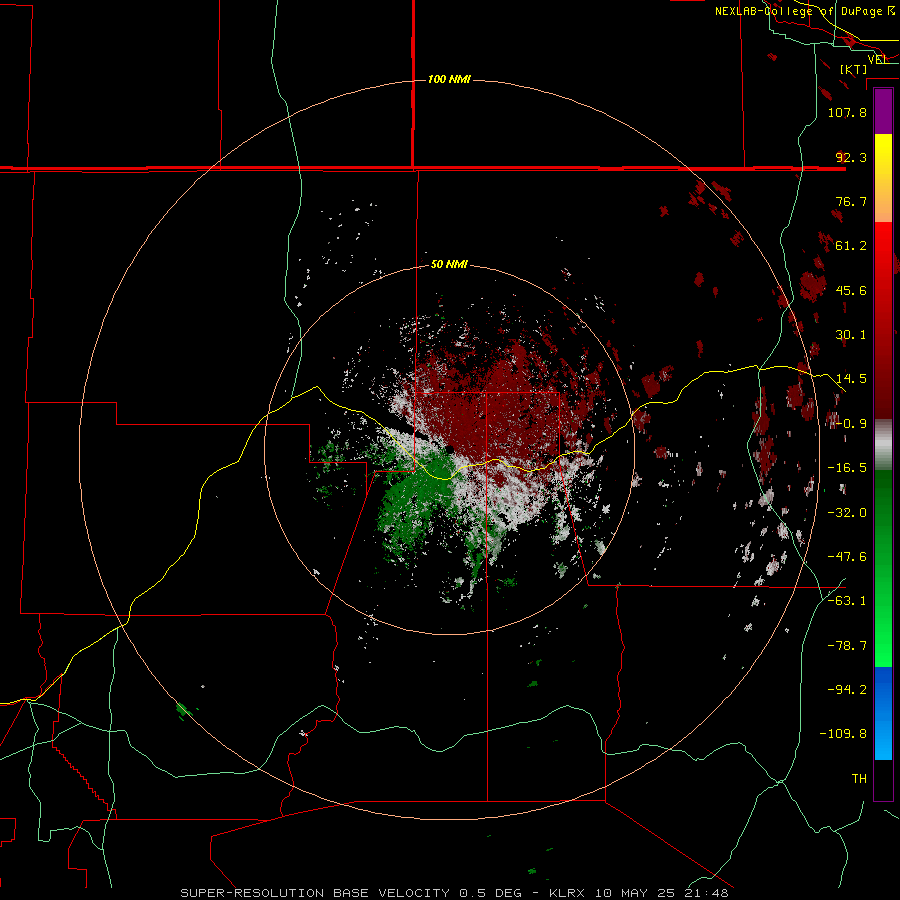This screenshot has height=900, width=900.
Task: Click the yellow-orange segment of the color bar
Action: tap(883, 178)
